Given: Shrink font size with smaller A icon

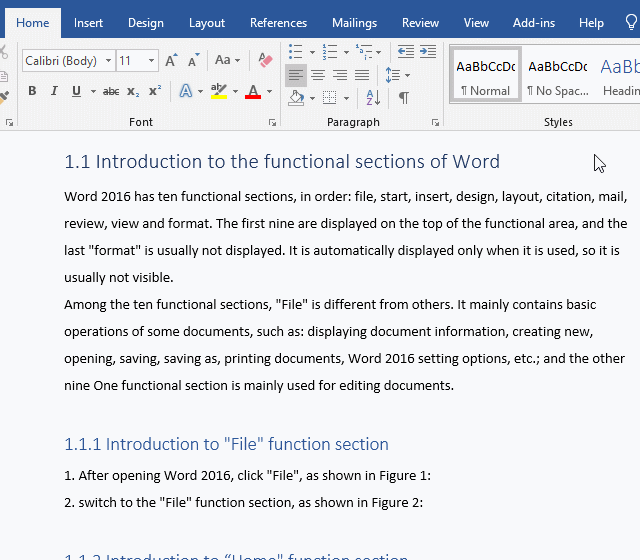Looking at the screenshot, I should point(193,60).
